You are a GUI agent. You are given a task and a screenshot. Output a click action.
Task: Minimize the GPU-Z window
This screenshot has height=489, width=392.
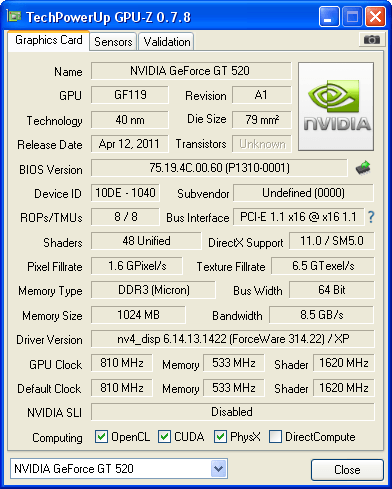(329, 16)
